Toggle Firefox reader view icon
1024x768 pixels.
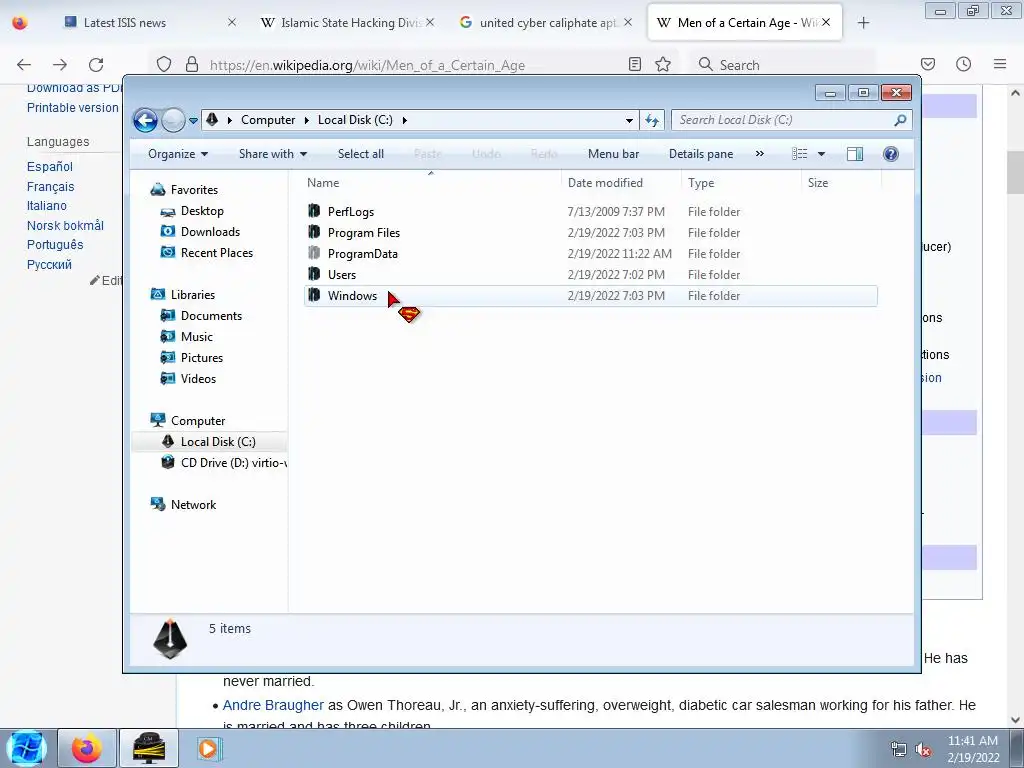point(635,64)
